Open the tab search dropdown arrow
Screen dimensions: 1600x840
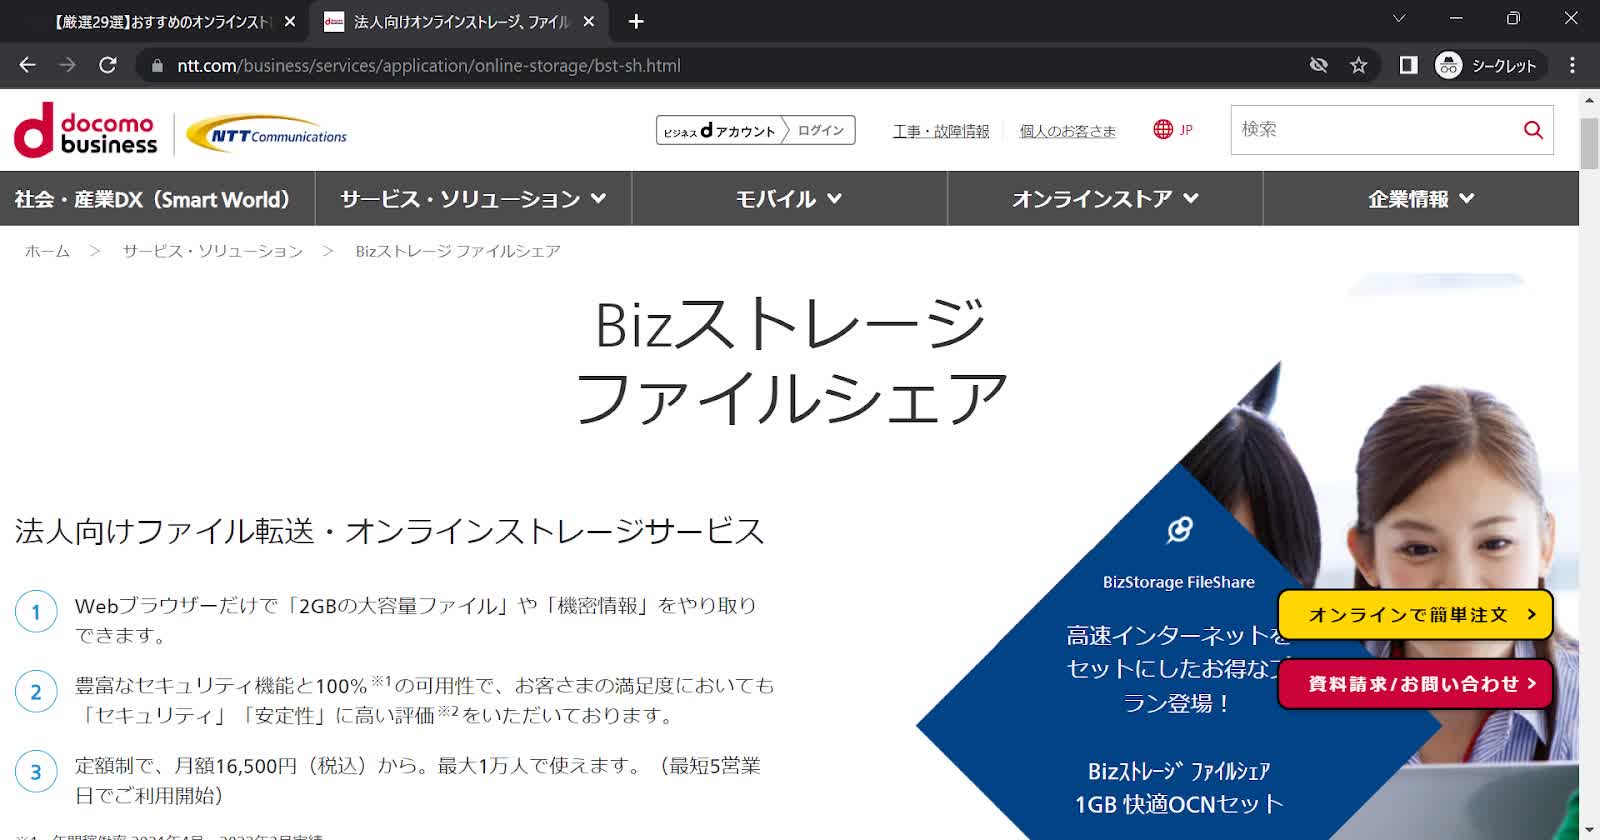(1399, 19)
